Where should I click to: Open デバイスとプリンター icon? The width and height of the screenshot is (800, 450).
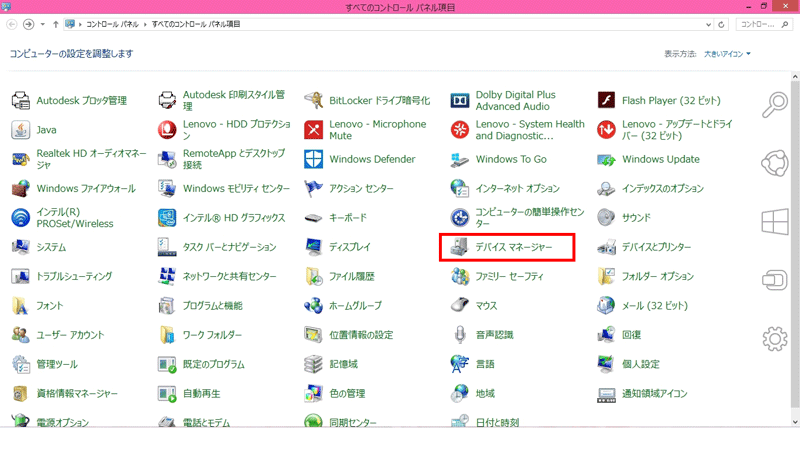606,247
